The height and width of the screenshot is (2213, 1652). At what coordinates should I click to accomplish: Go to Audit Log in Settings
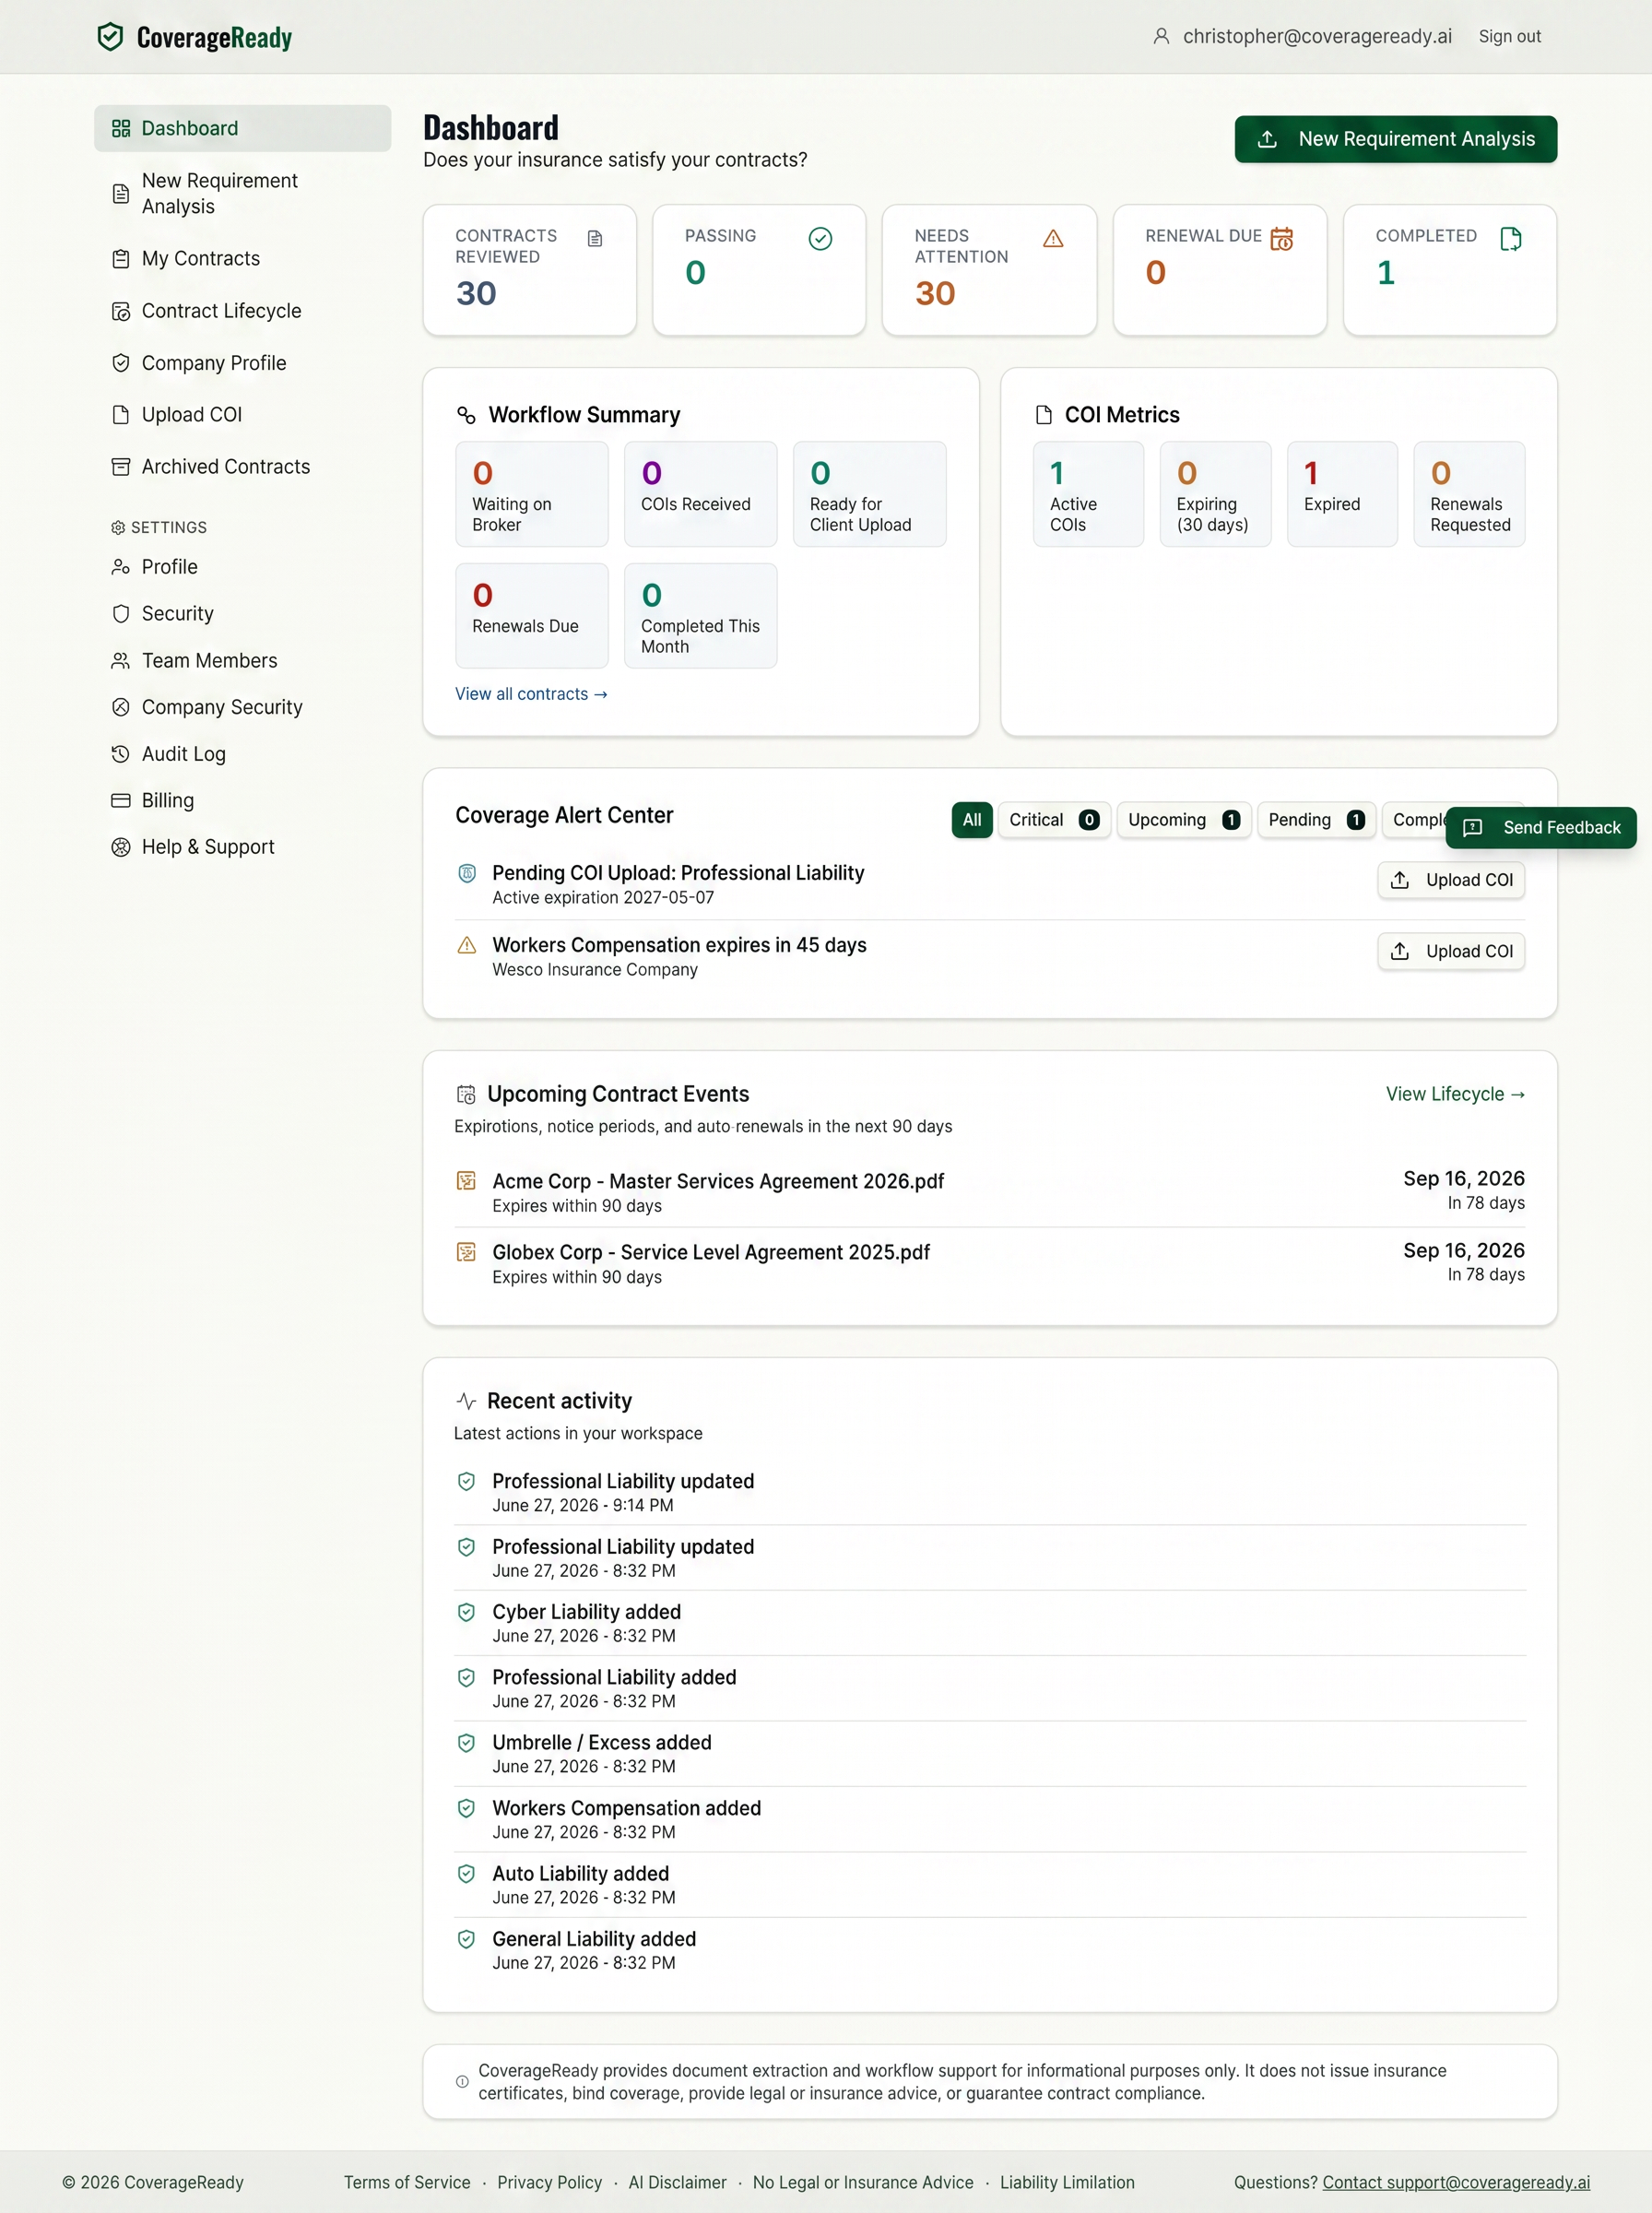(242, 754)
